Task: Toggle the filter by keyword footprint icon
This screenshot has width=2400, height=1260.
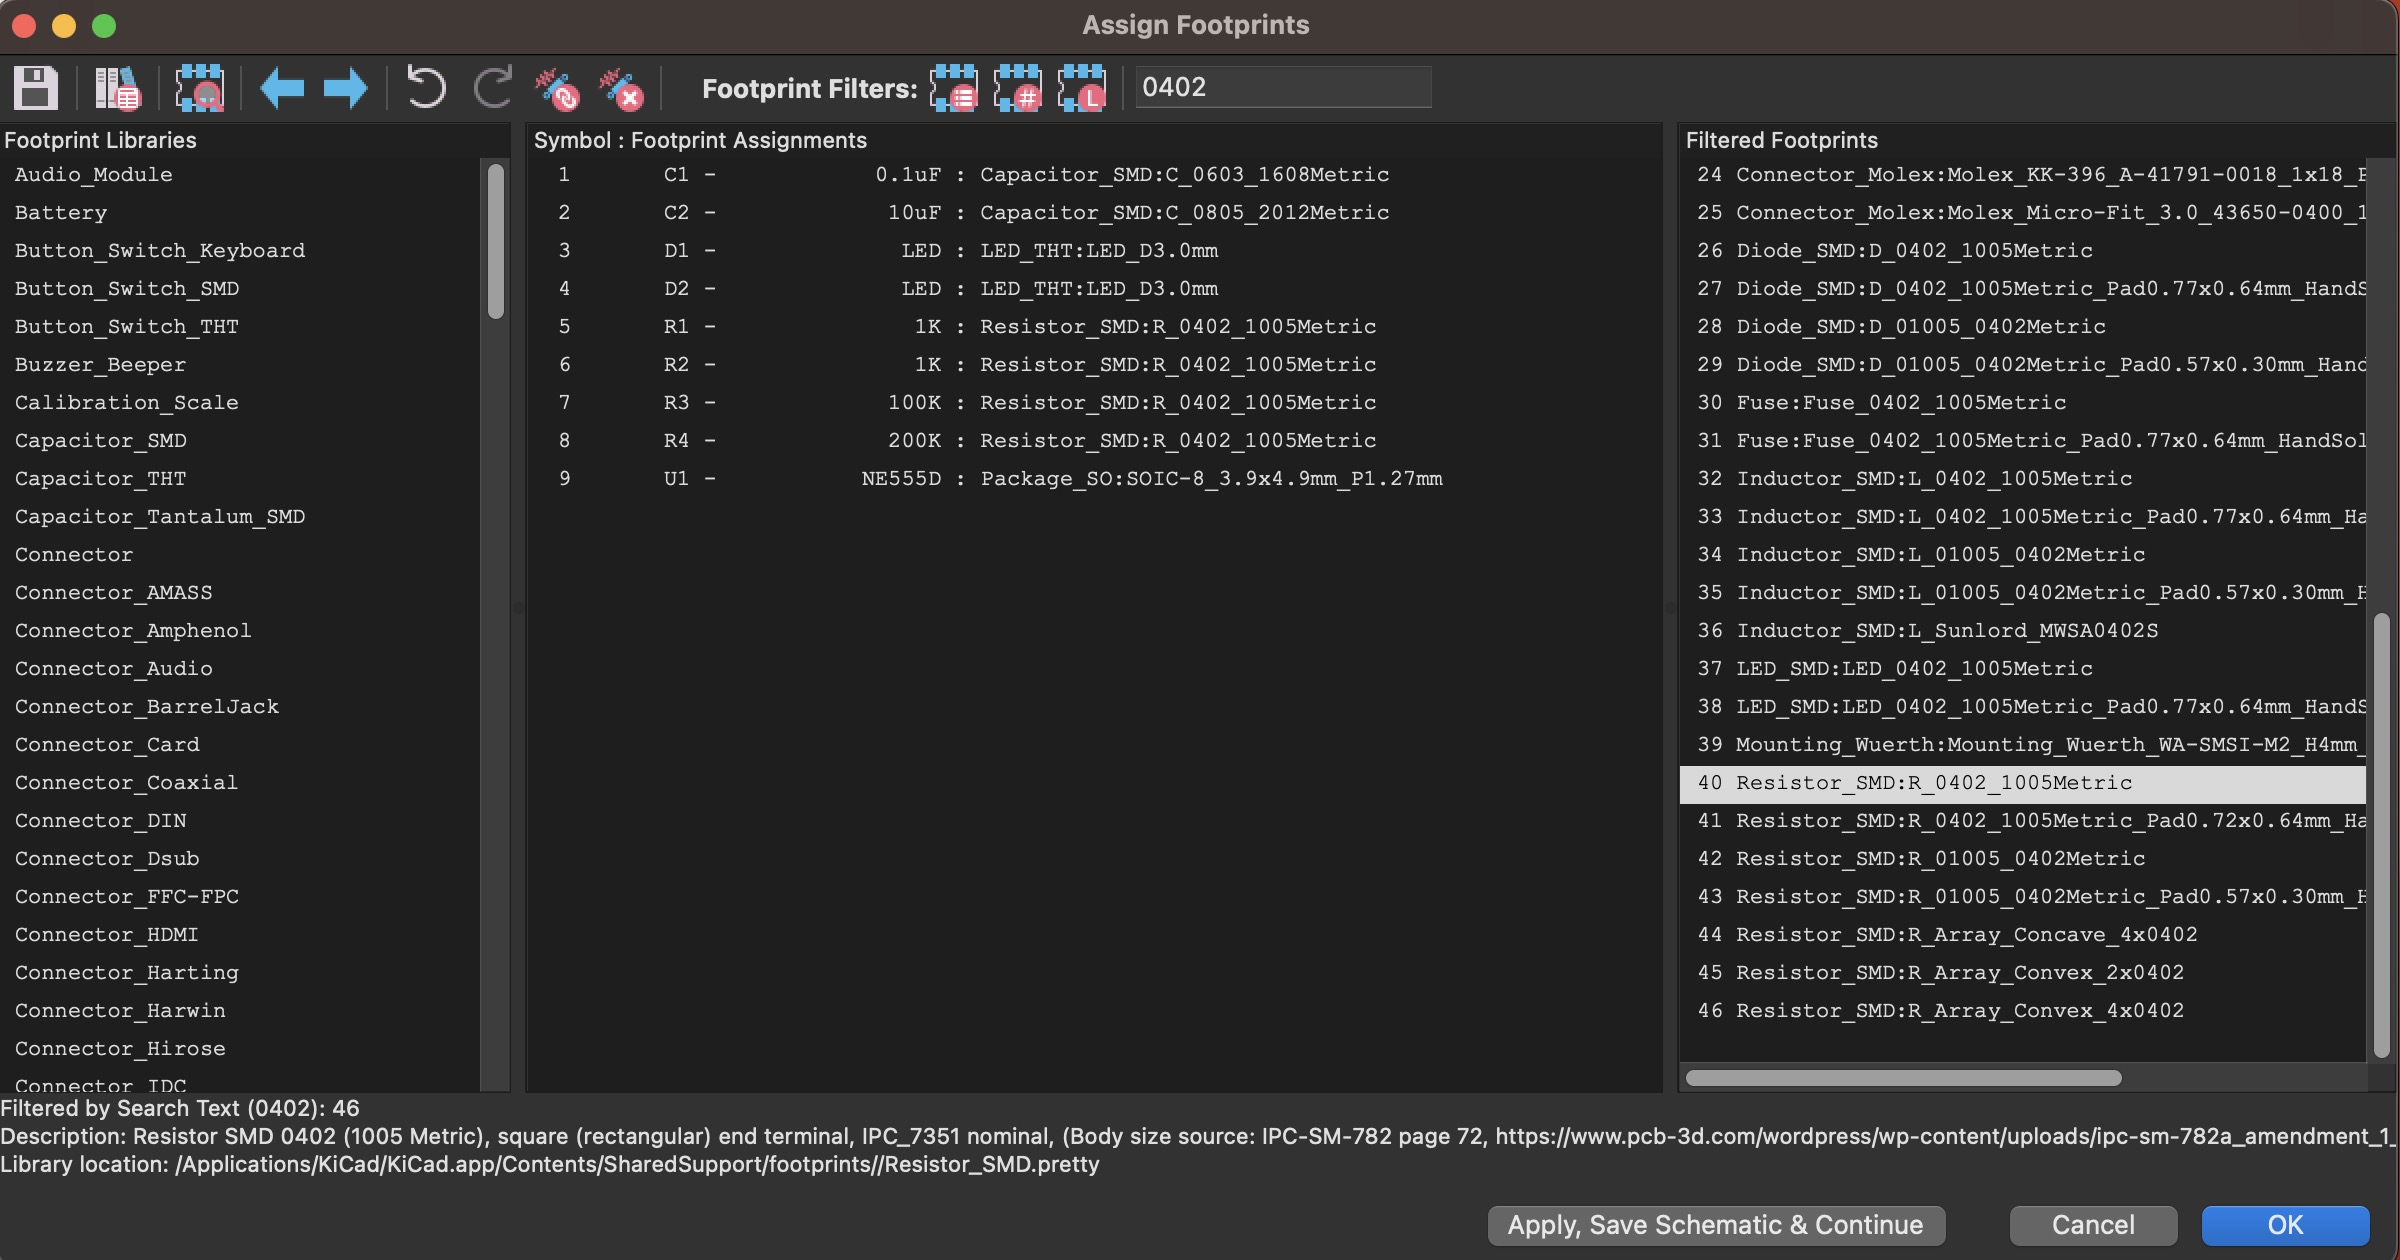Action: (956, 89)
